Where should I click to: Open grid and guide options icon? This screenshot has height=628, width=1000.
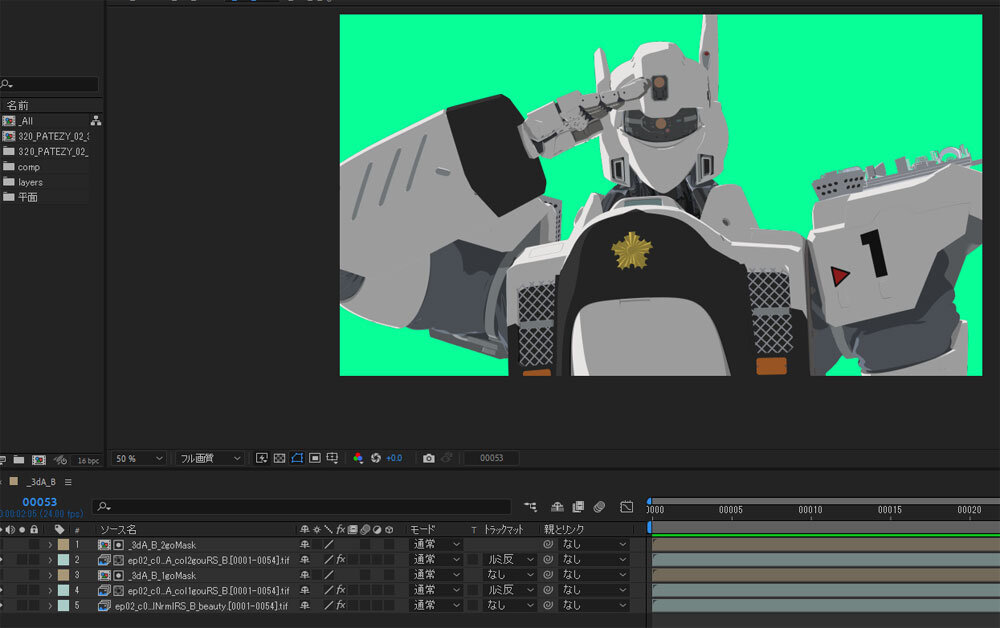point(332,458)
